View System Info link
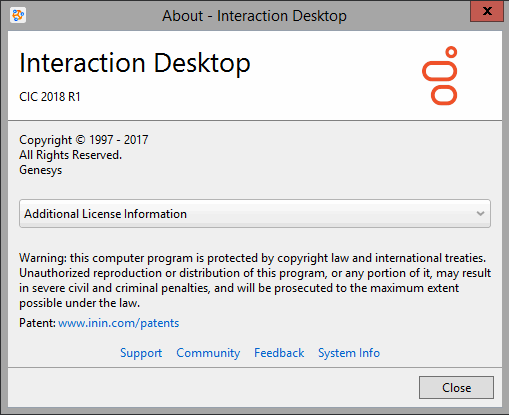The image size is (509, 415). pos(349,353)
